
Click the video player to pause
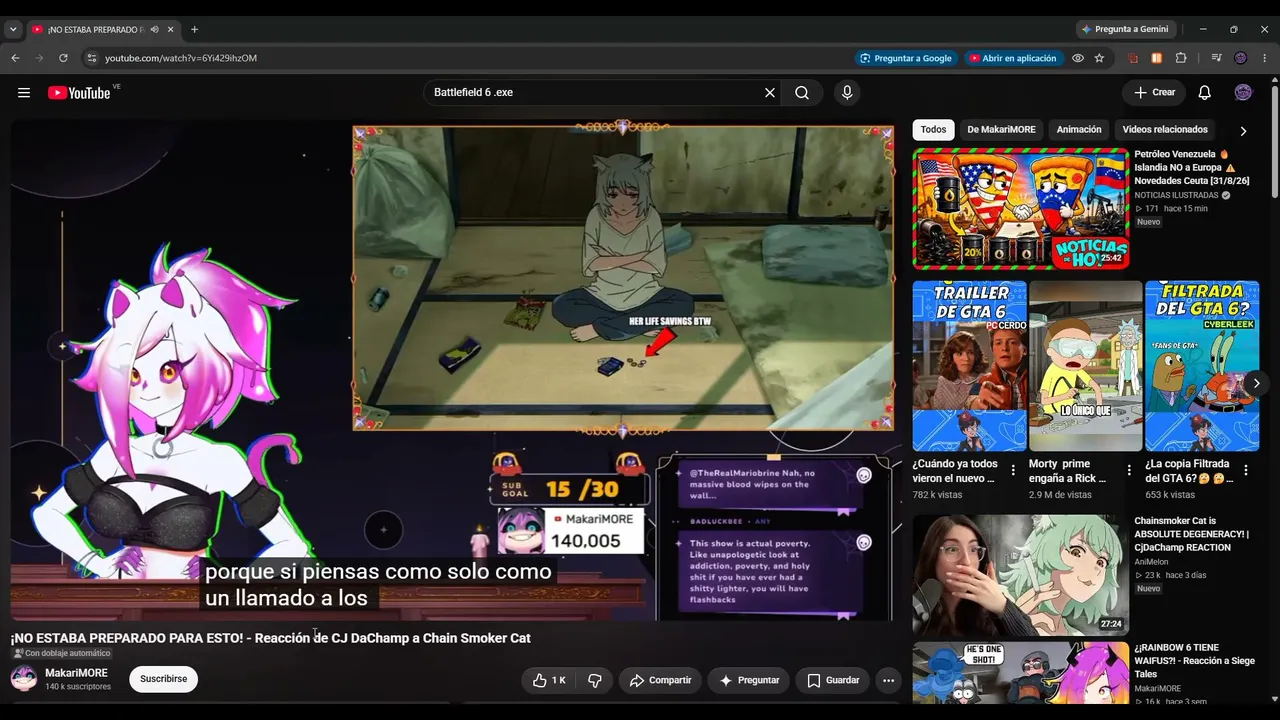click(456, 371)
